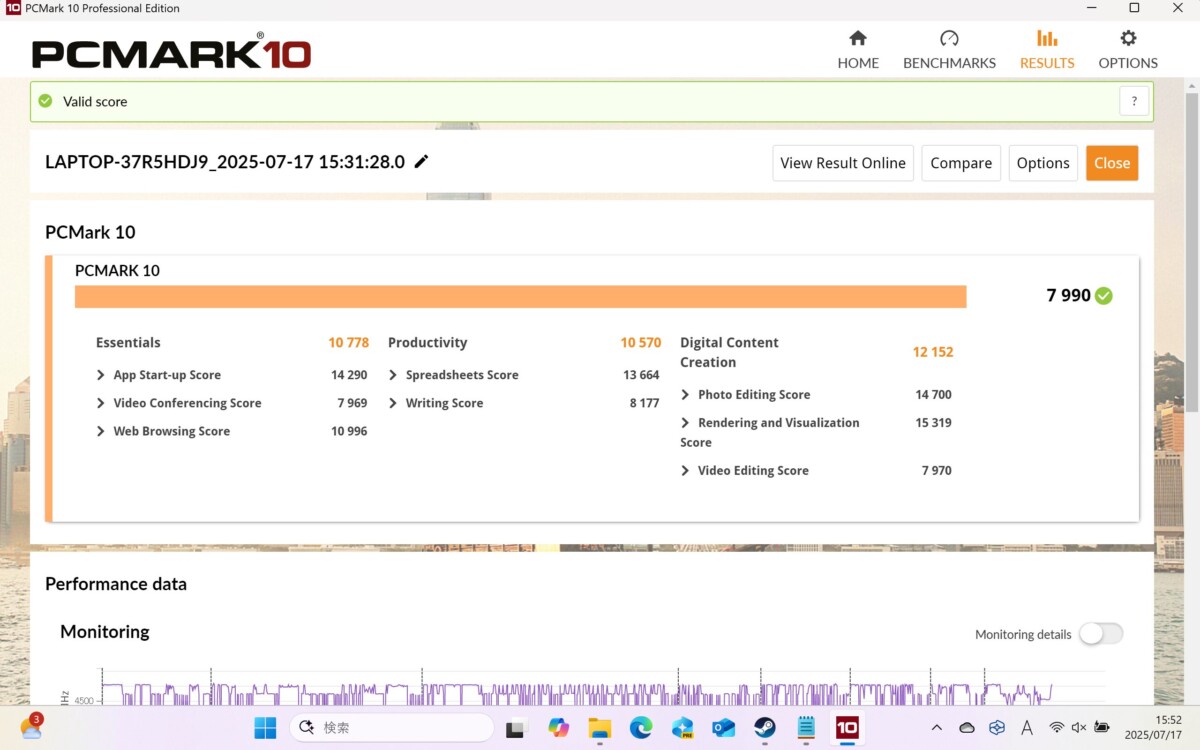Click View Result Online button

843,163
